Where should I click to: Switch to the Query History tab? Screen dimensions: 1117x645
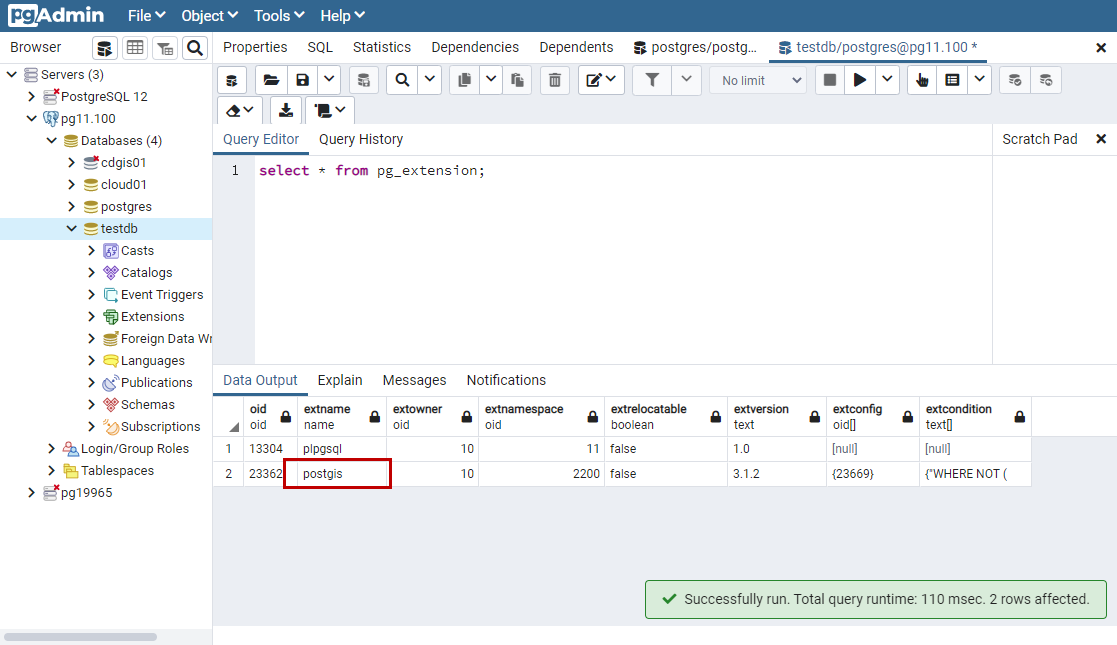point(361,139)
